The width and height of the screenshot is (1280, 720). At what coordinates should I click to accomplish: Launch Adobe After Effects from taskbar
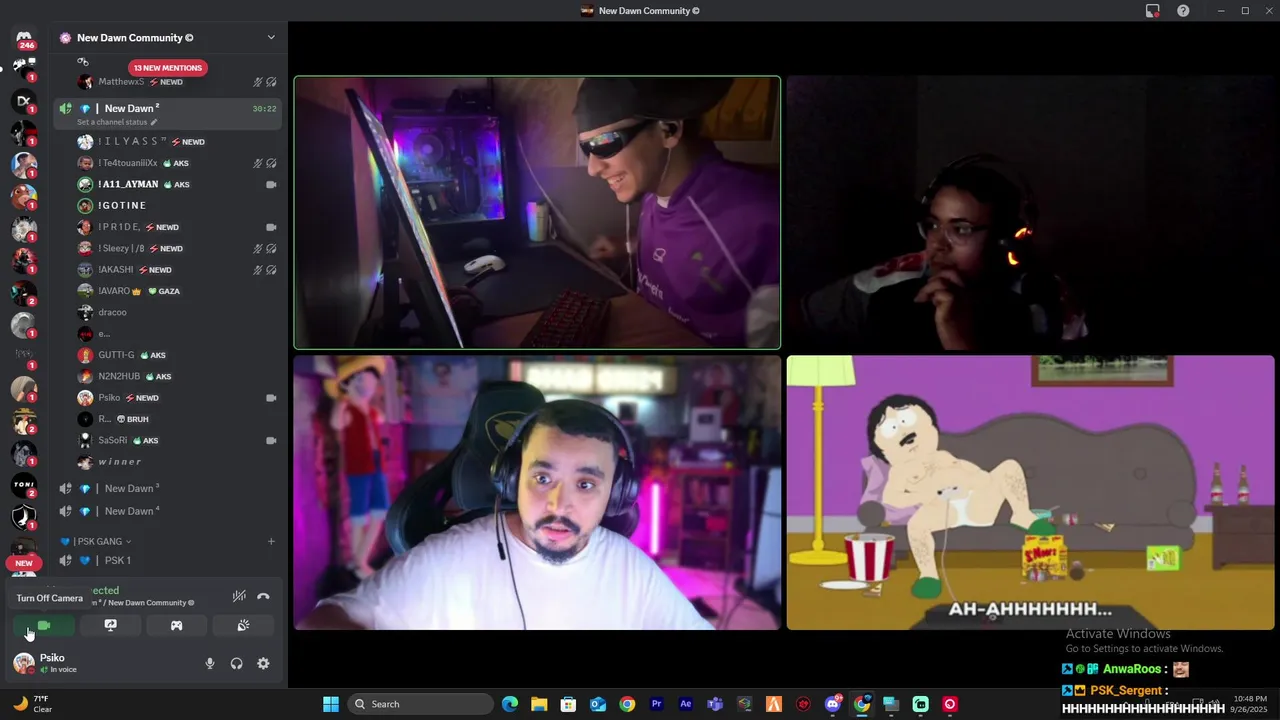coord(686,704)
